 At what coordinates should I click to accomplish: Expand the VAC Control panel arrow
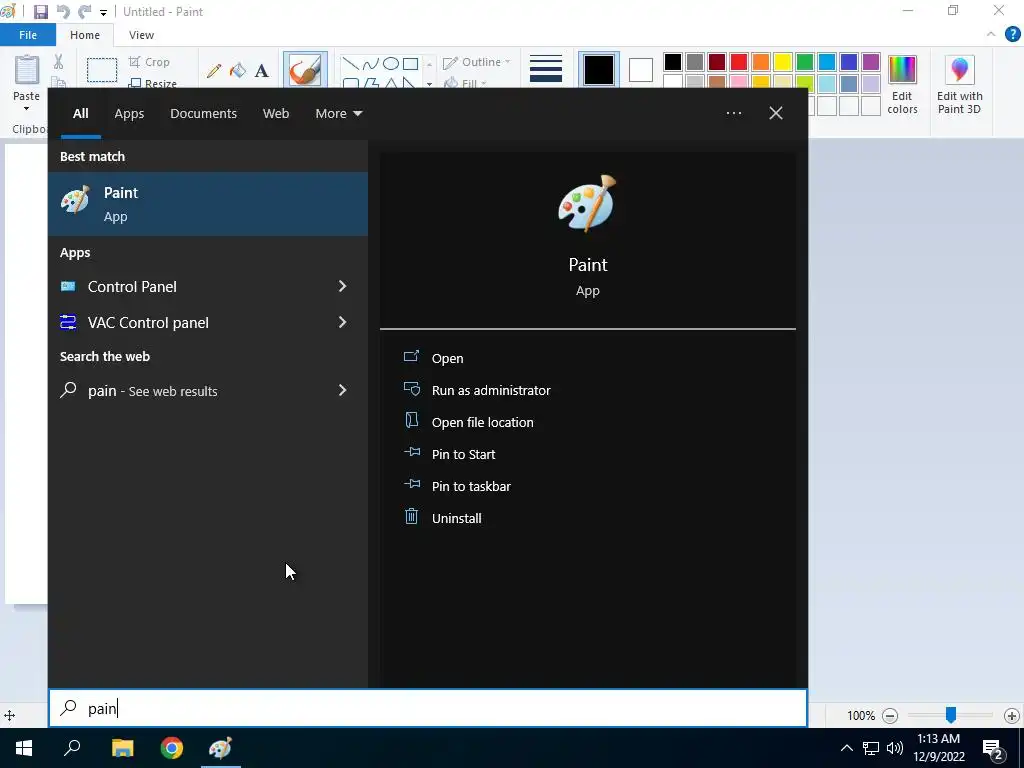click(x=342, y=322)
